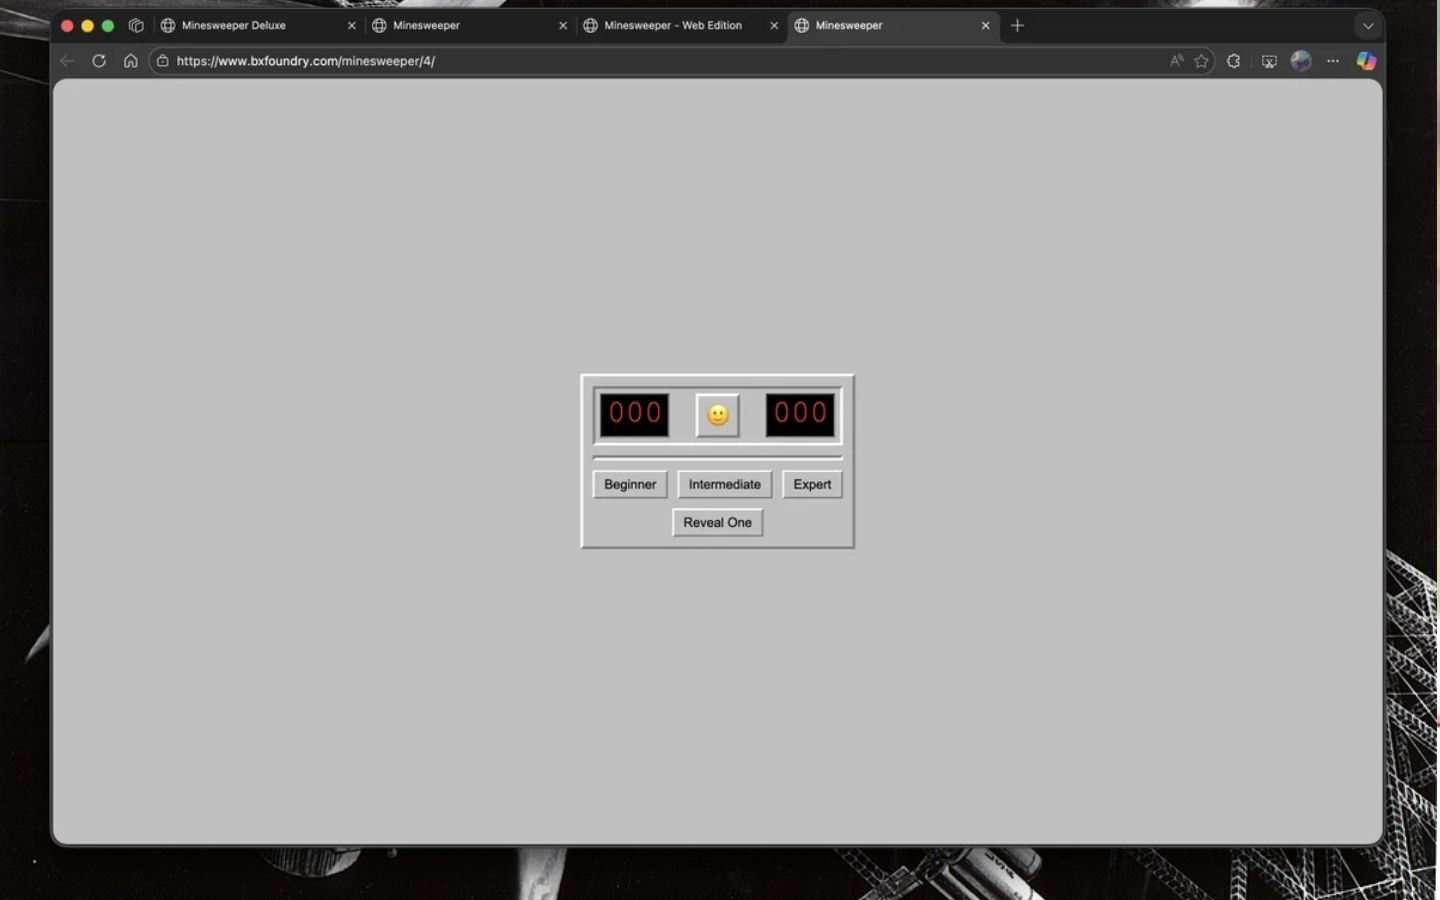
Task: Open a new browser tab
Action: pos(1017,26)
